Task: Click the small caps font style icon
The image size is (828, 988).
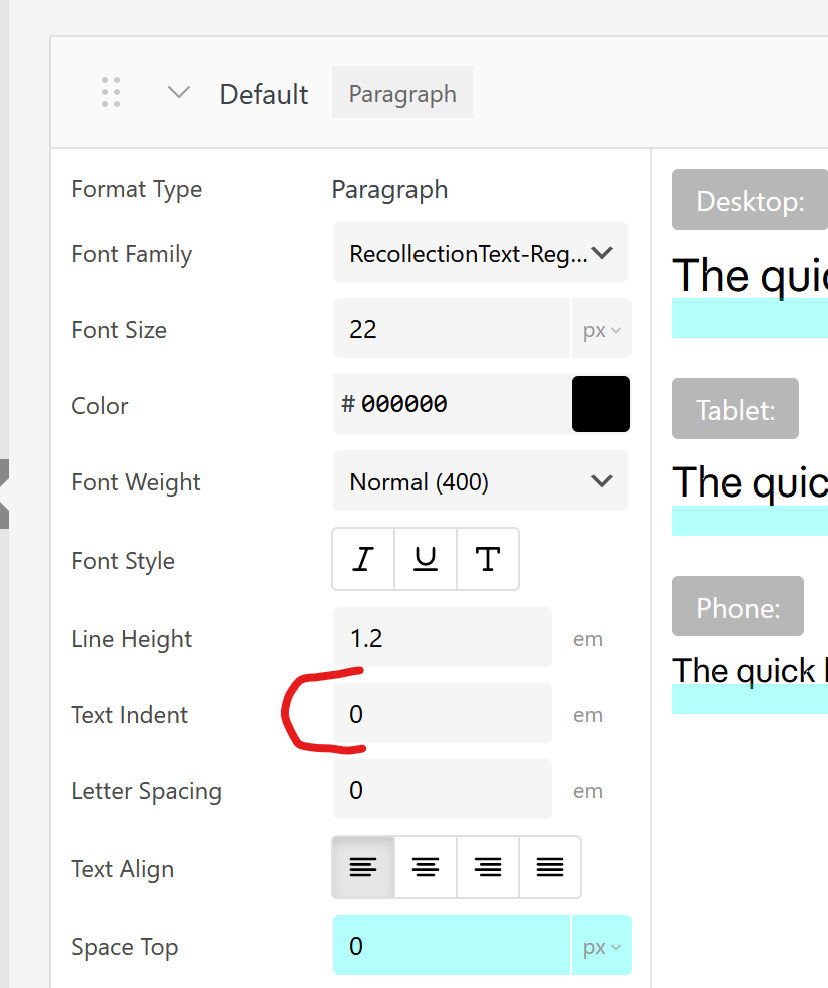Action: coord(488,560)
